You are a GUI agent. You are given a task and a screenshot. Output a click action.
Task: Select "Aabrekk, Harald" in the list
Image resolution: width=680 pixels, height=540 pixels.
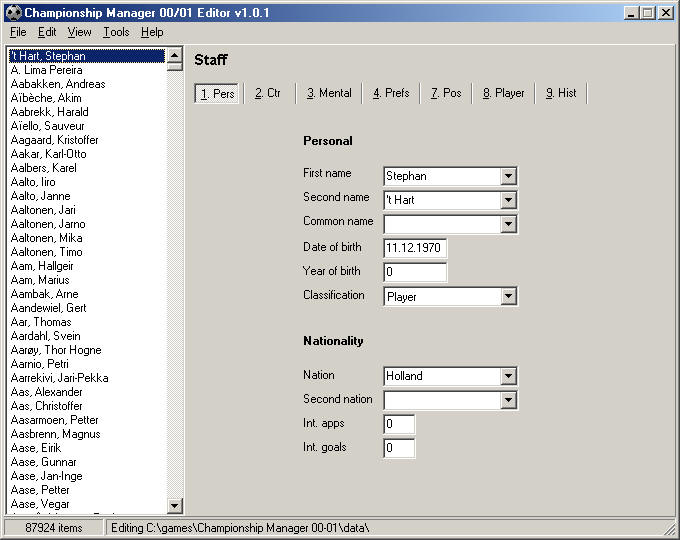pos(87,112)
